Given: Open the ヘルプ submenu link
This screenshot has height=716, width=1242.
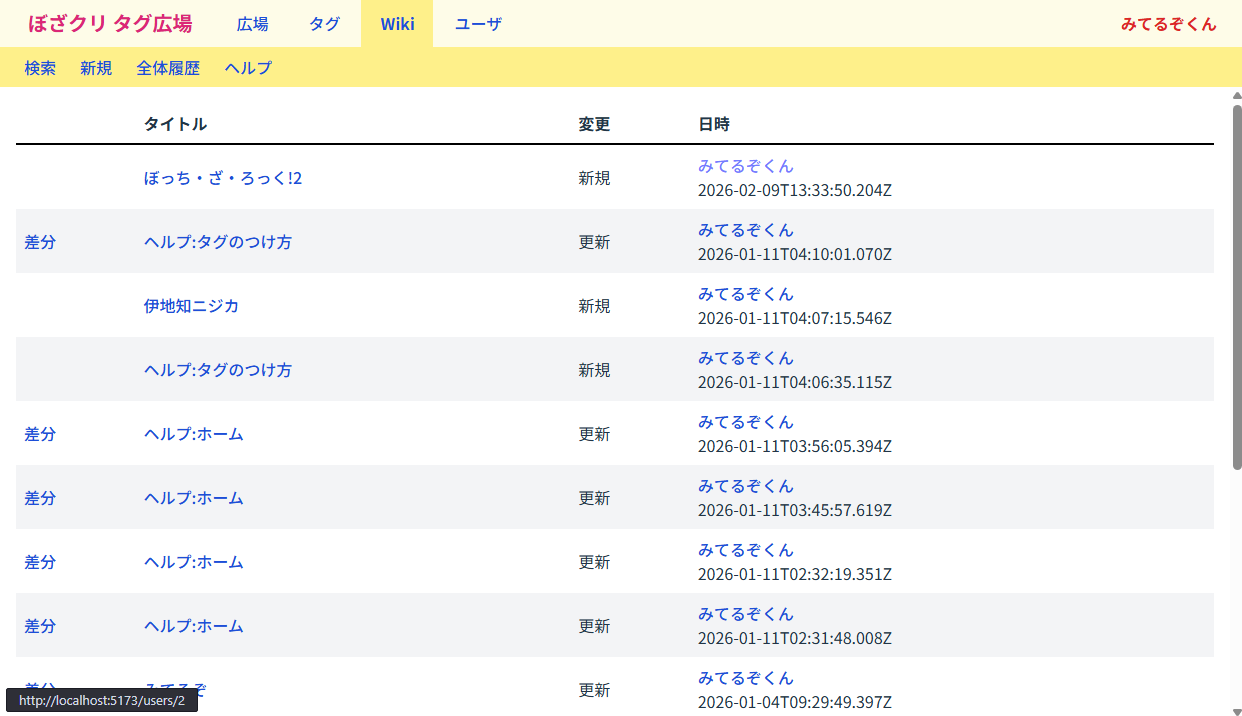Looking at the screenshot, I should (x=248, y=68).
